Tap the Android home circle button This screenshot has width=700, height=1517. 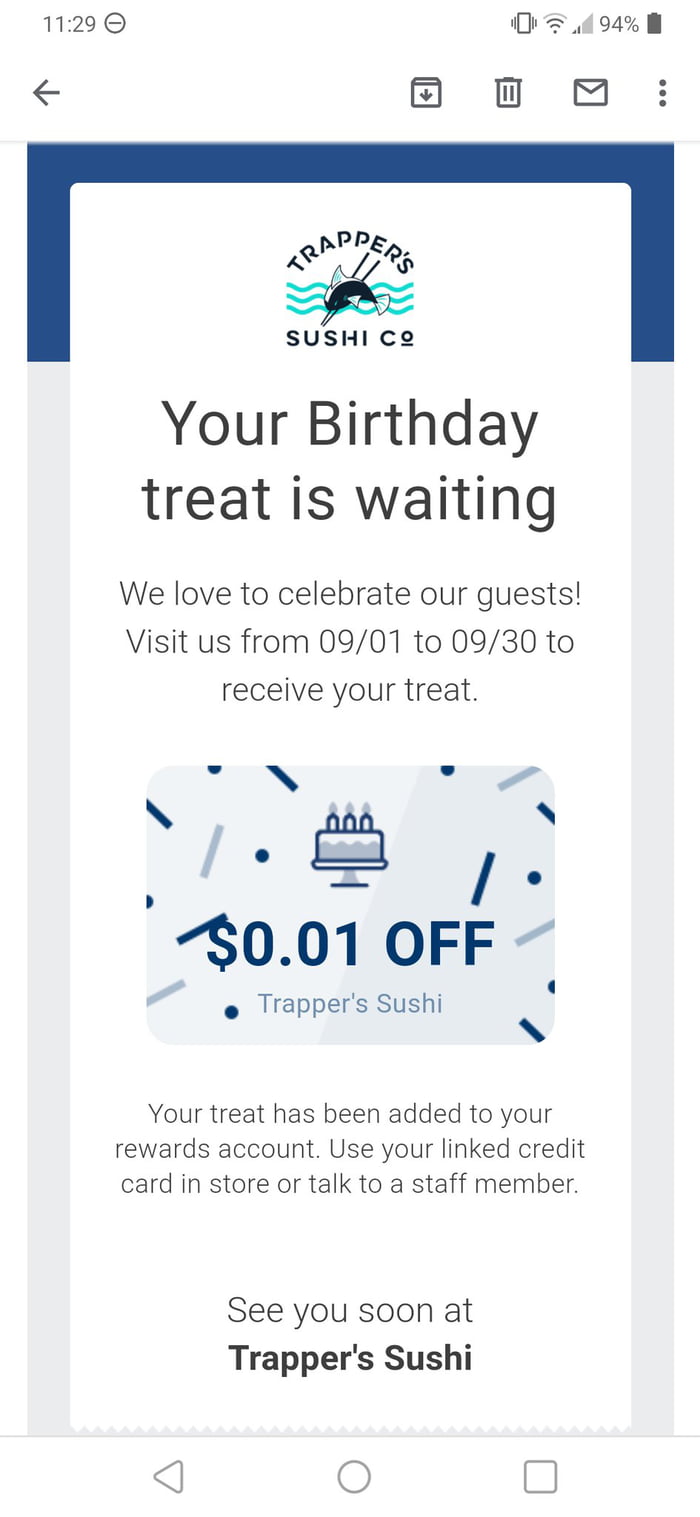coord(355,1475)
